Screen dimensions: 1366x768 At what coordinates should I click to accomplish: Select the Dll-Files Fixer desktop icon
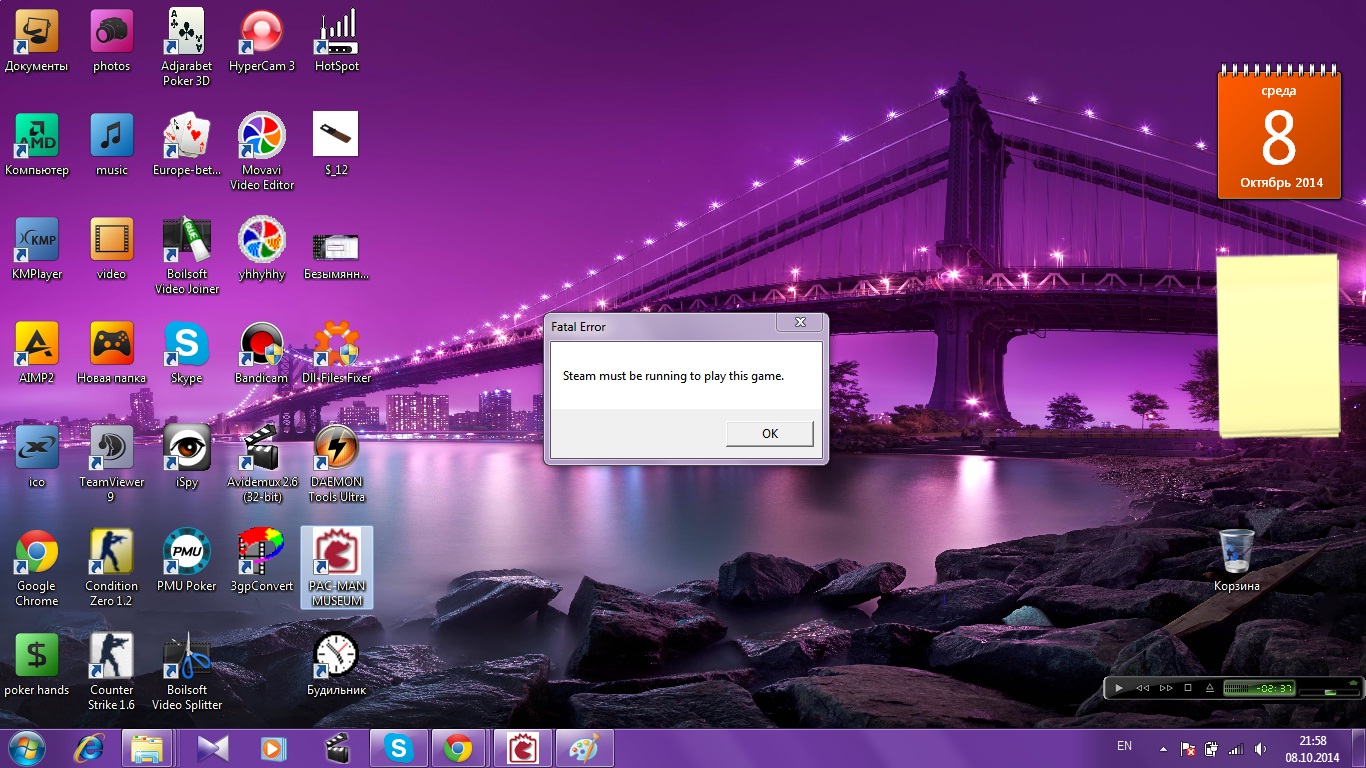337,353
